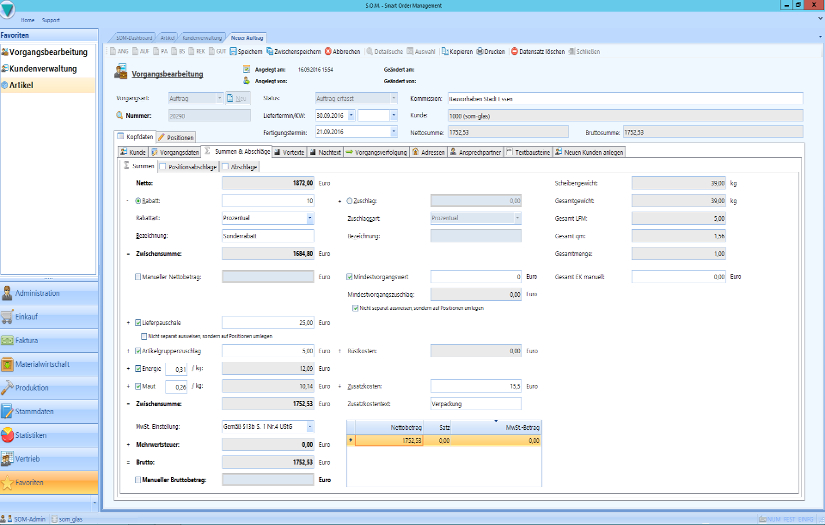Image resolution: width=825 pixels, height=525 pixels.
Task: Click the Speichern save icon in toolbar
Action: click(232, 51)
